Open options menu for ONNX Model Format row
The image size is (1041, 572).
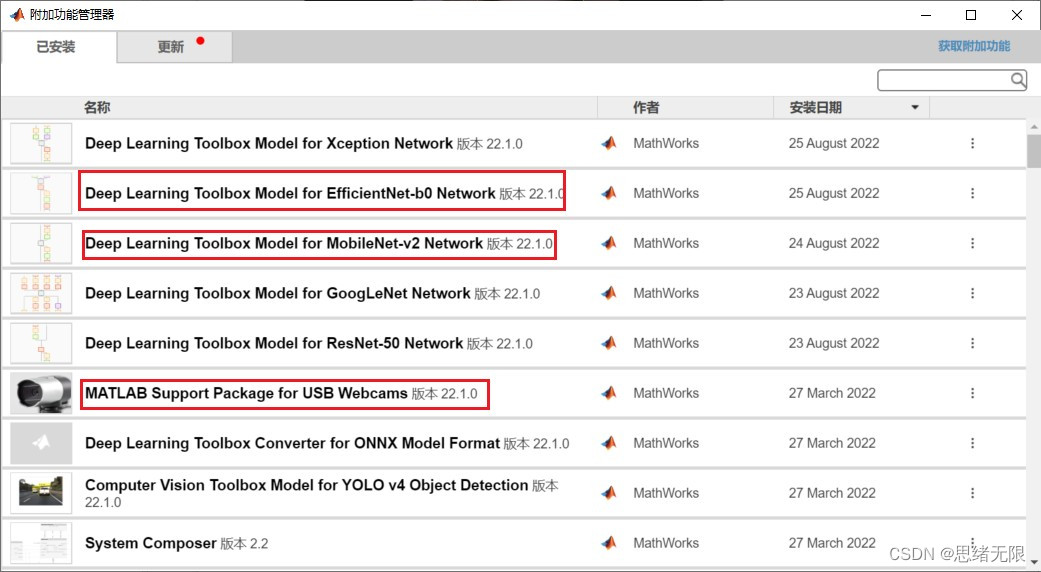972,443
